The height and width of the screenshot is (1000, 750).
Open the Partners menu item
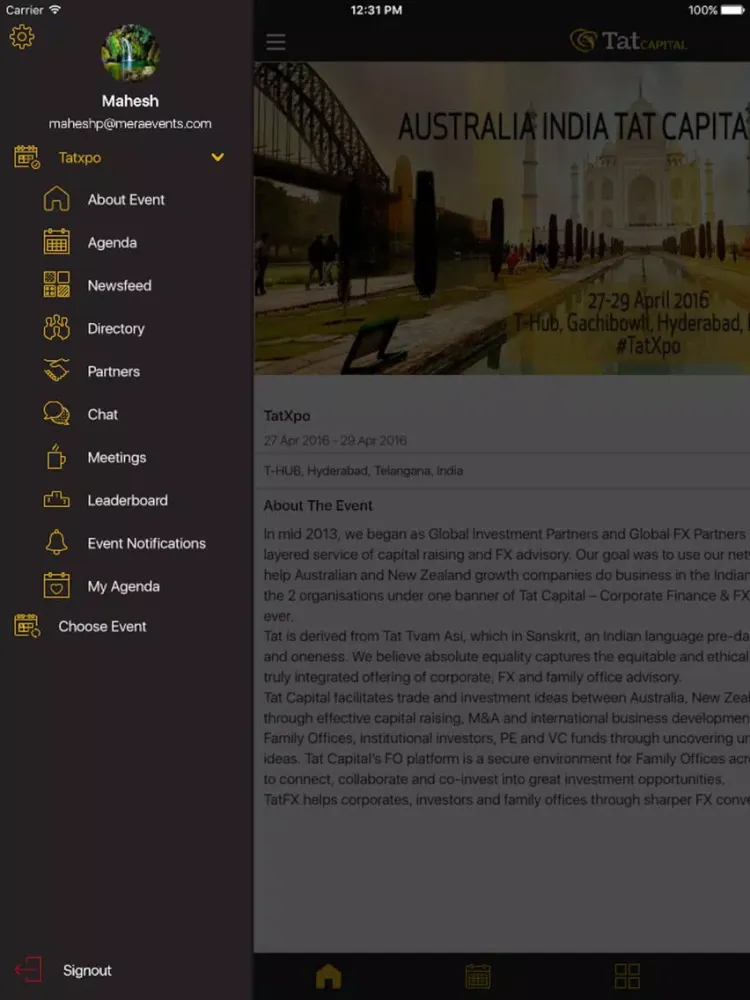[114, 371]
